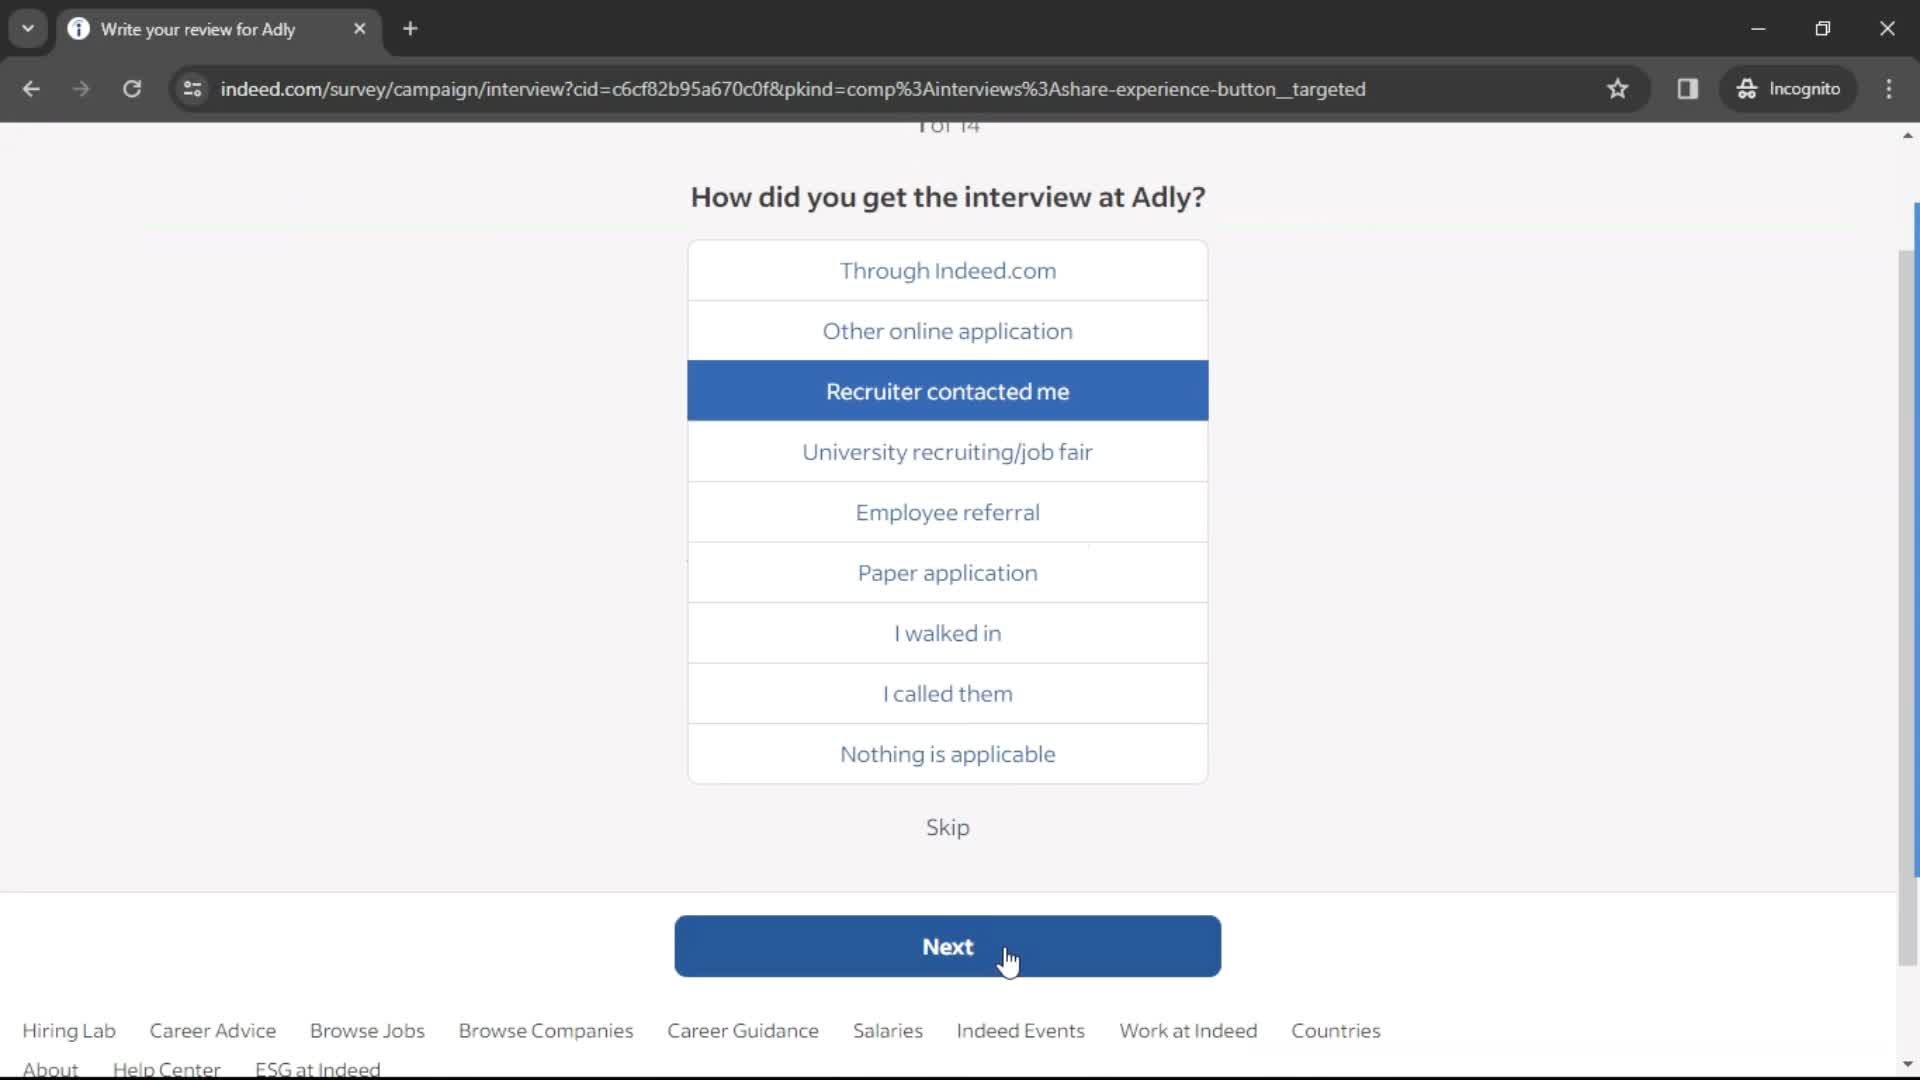Click the back navigation arrow icon
1920x1080 pixels.
(x=32, y=88)
